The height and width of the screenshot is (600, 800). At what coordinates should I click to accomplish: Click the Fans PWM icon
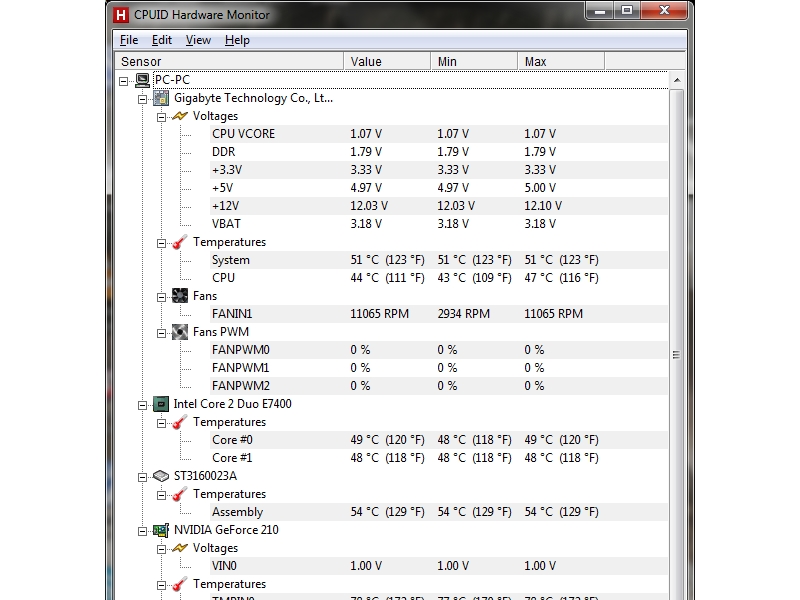point(180,332)
